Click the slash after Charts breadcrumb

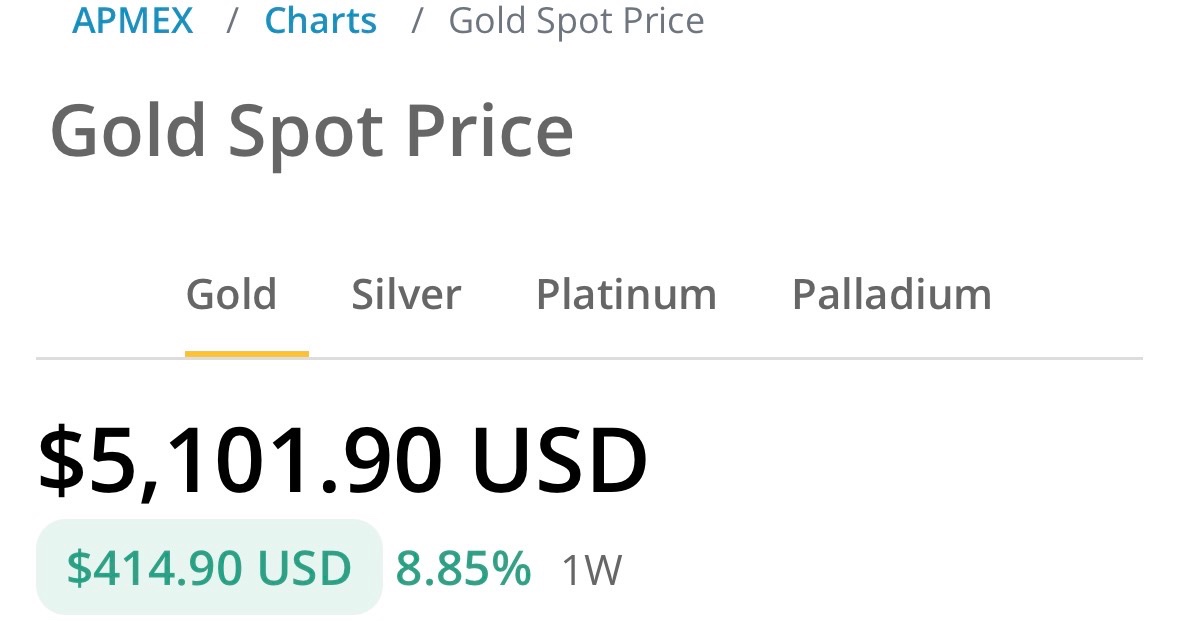(x=416, y=20)
